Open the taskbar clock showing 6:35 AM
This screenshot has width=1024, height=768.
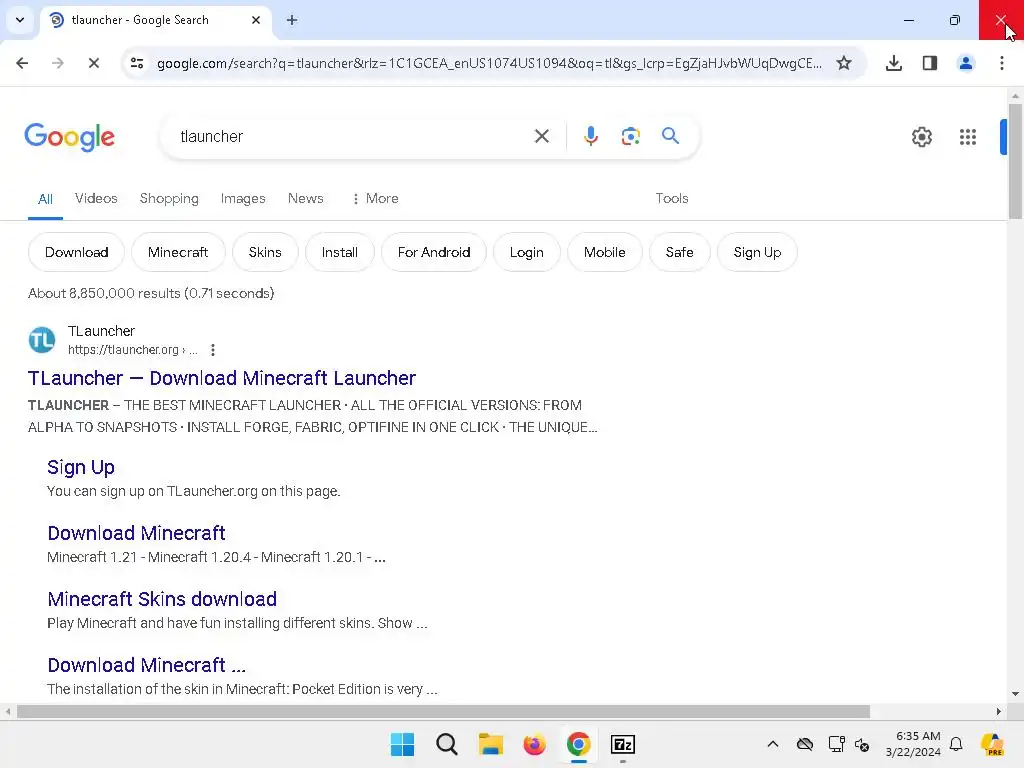(913, 744)
